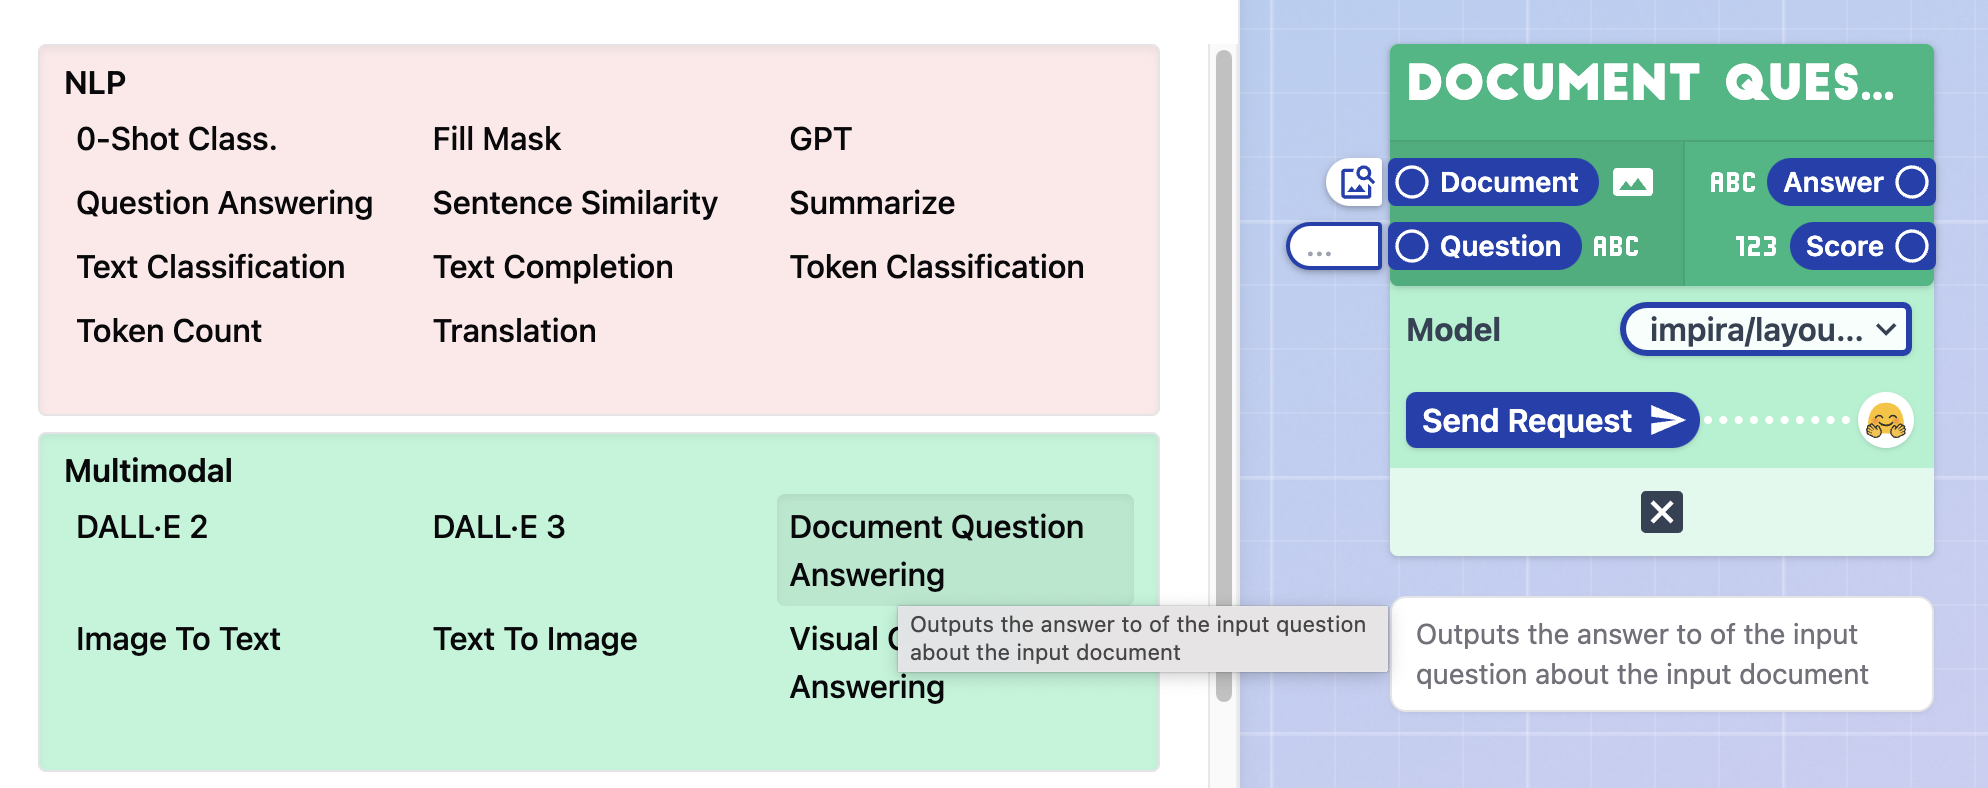Image resolution: width=1988 pixels, height=788 pixels.
Task: Click the paper plane icon on Send Request
Action: point(1667,420)
